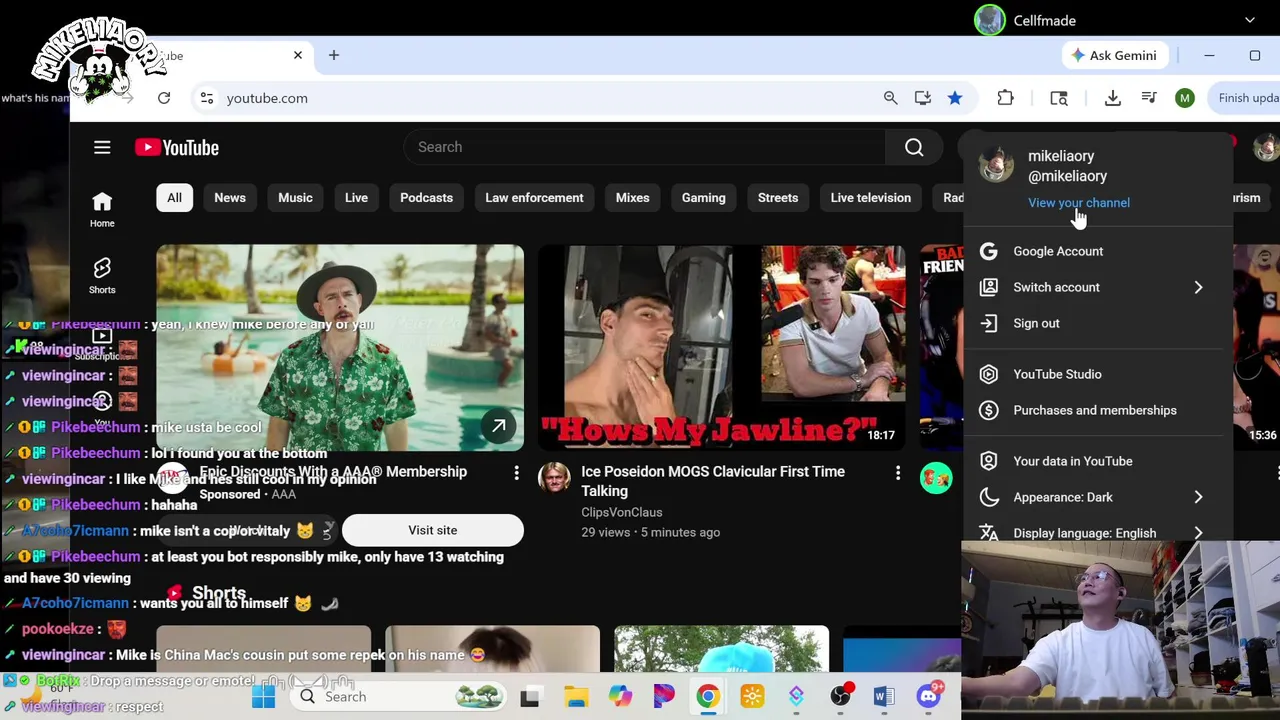Open Your data in YouTube
The image size is (1280, 720).
click(x=1097, y=462)
